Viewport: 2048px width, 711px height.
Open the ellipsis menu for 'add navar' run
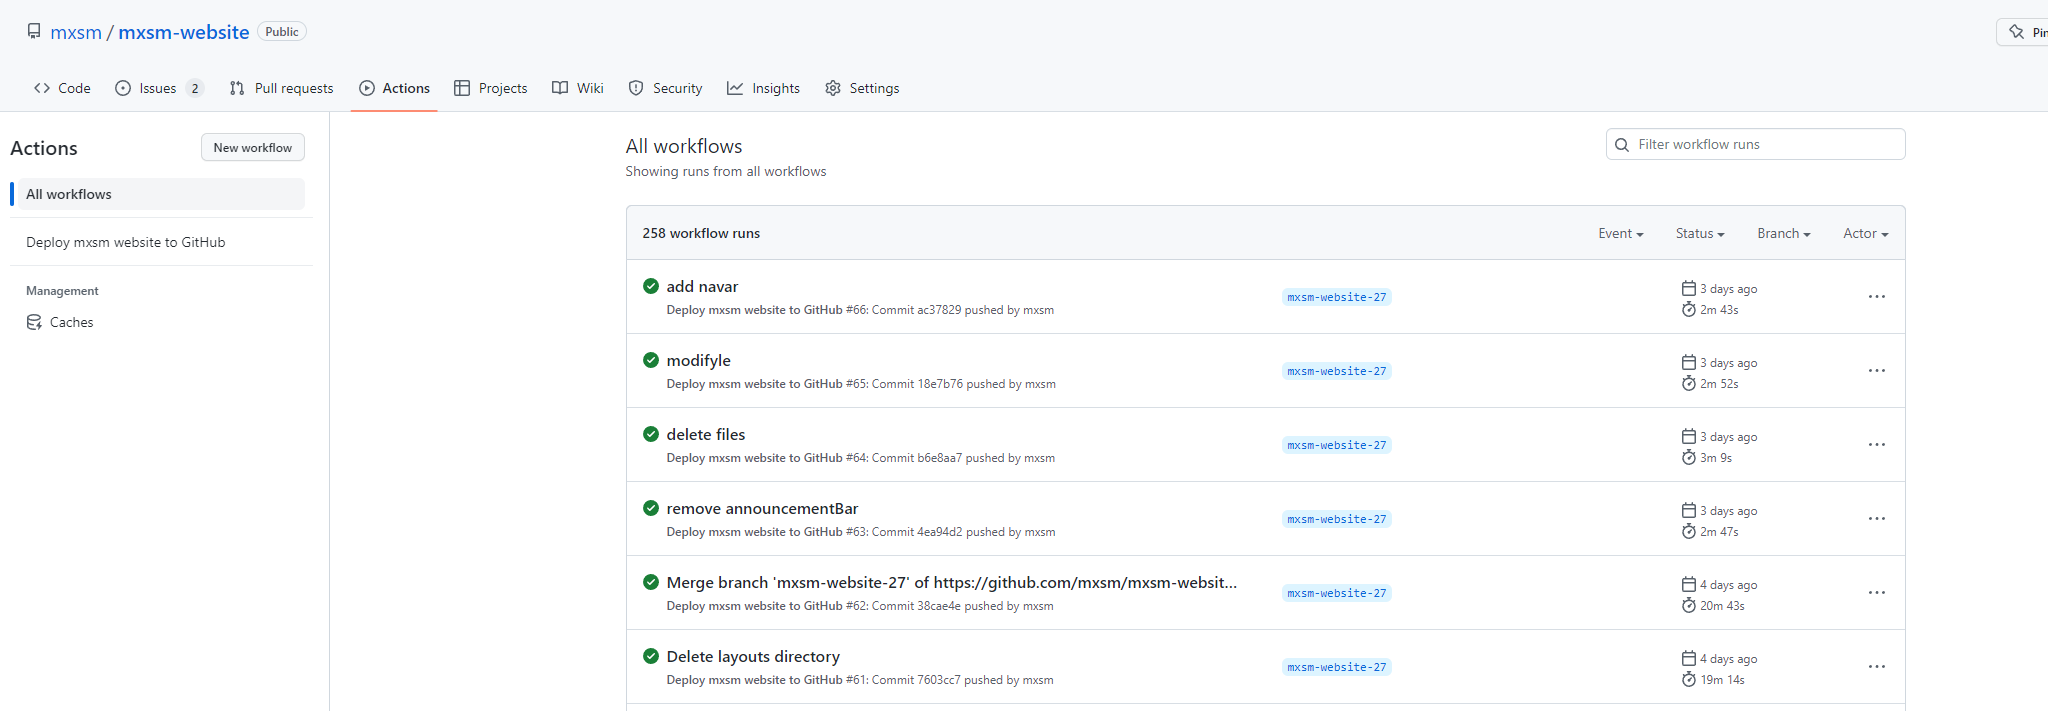pyautogui.click(x=1877, y=297)
